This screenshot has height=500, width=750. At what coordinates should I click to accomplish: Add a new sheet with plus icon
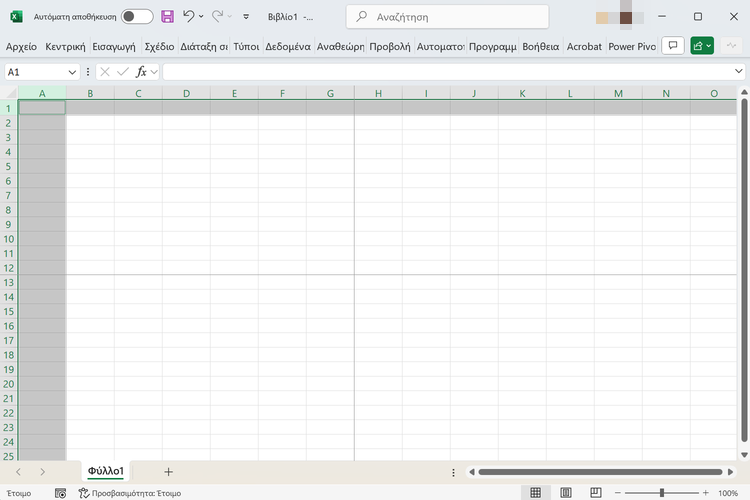coord(168,472)
